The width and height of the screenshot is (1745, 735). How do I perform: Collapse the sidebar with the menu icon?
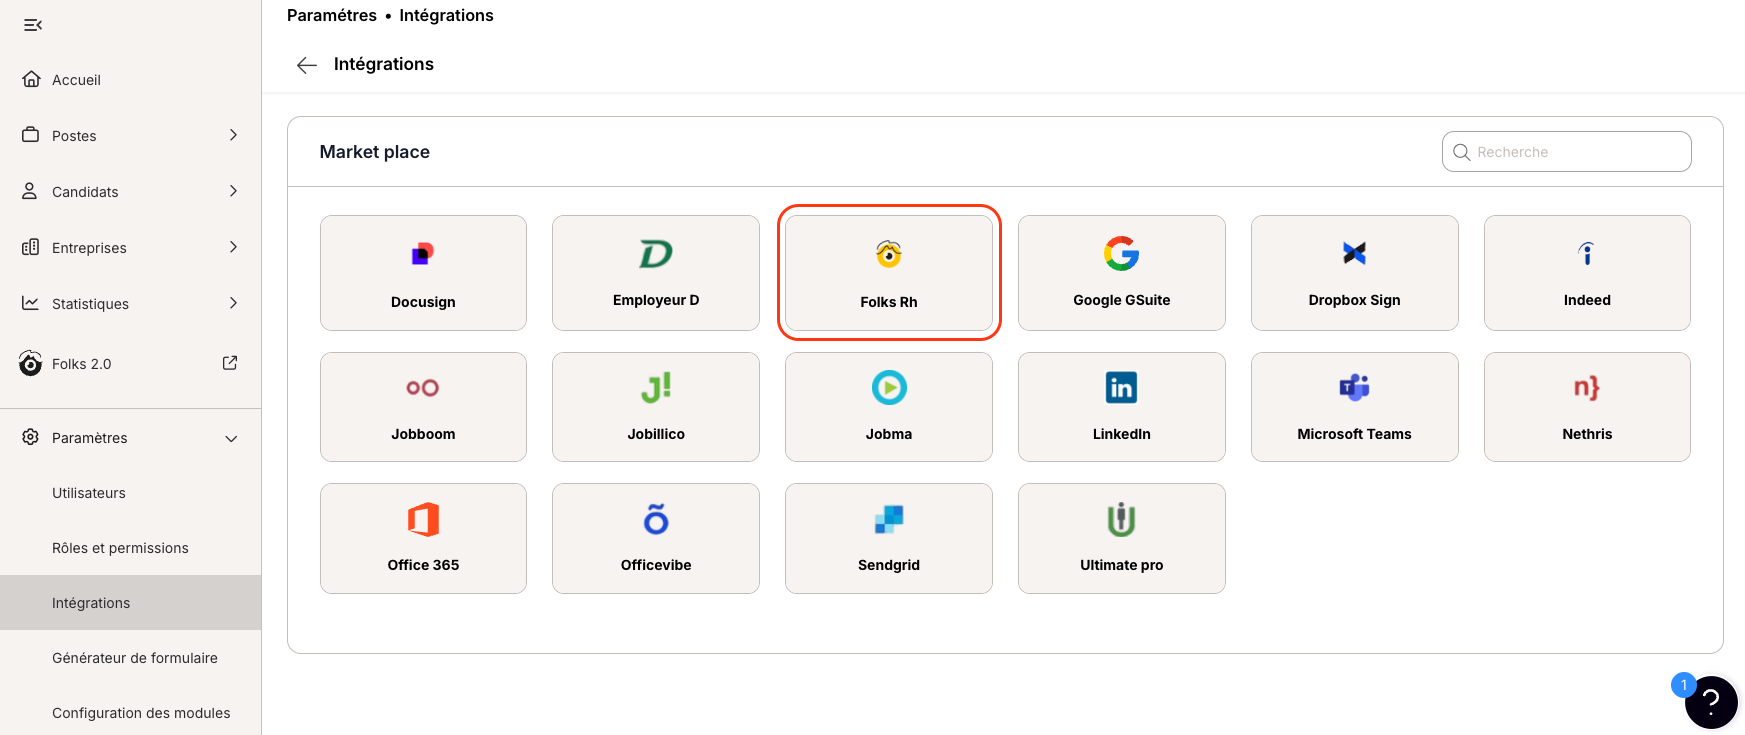33,25
